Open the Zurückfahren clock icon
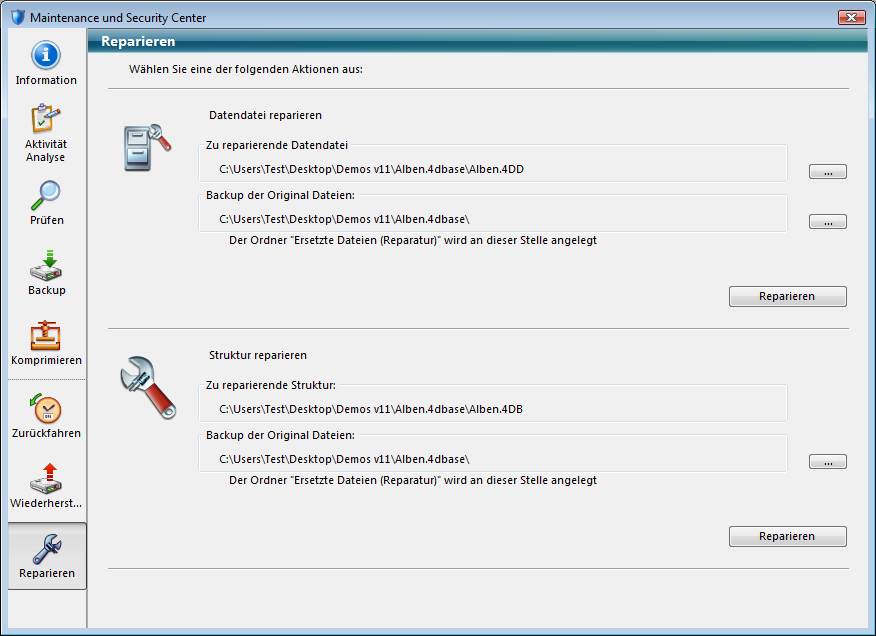This screenshot has height=636, width=876. pos(46,408)
